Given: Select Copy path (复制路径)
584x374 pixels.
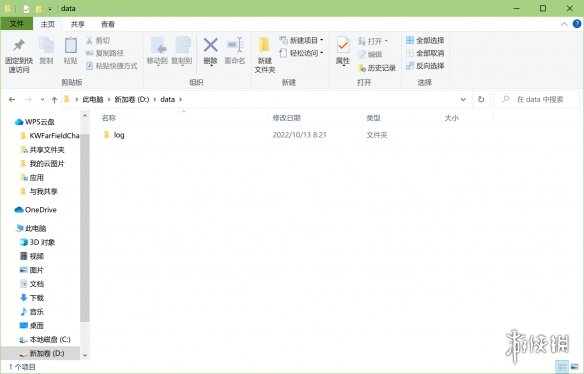Looking at the screenshot, I should (105, 53).
